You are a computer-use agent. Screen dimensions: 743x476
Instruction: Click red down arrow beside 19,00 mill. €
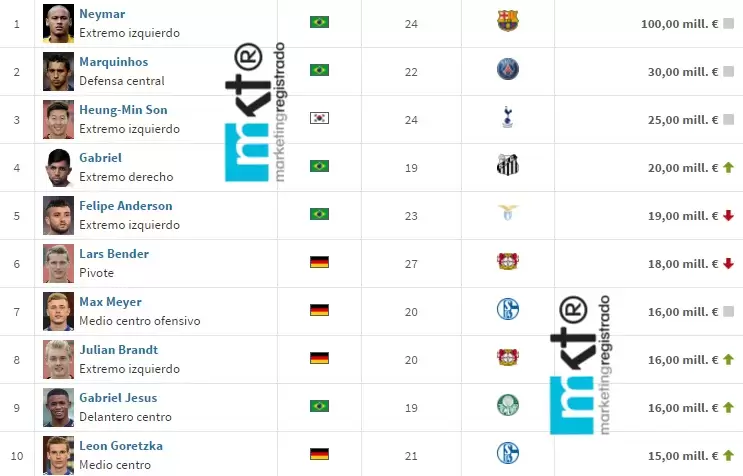(x=729, y=215)
